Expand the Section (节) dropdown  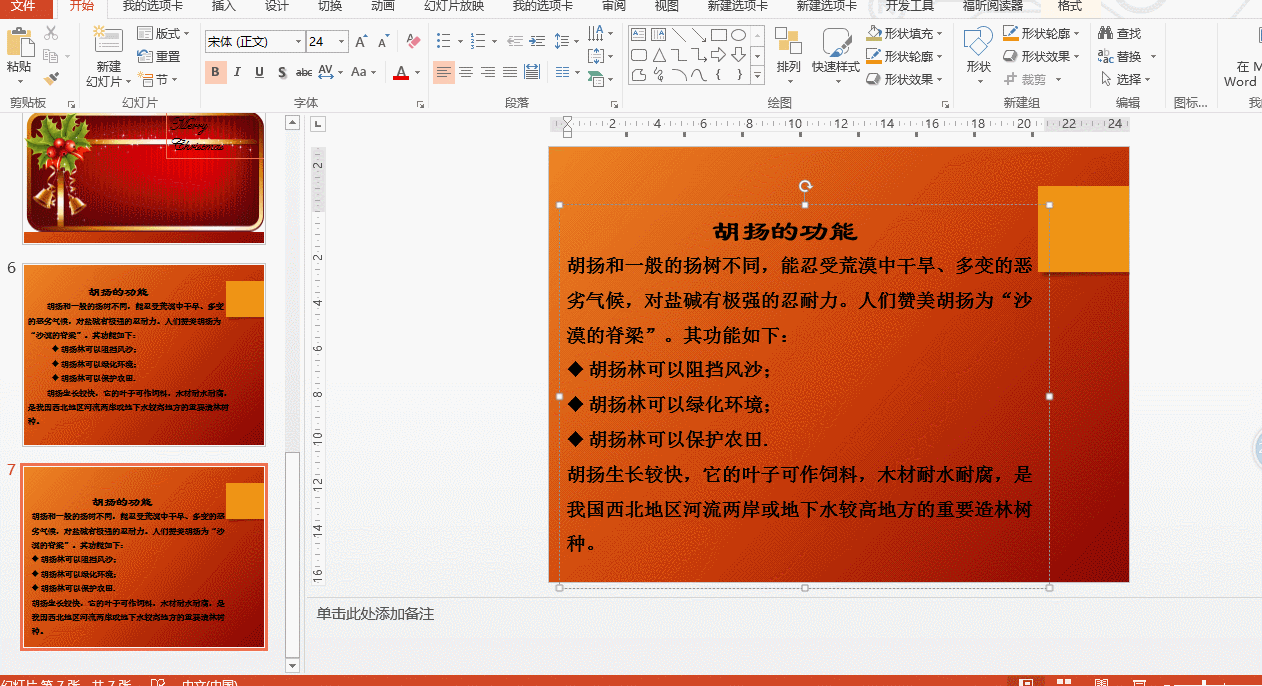click(159, 79)
